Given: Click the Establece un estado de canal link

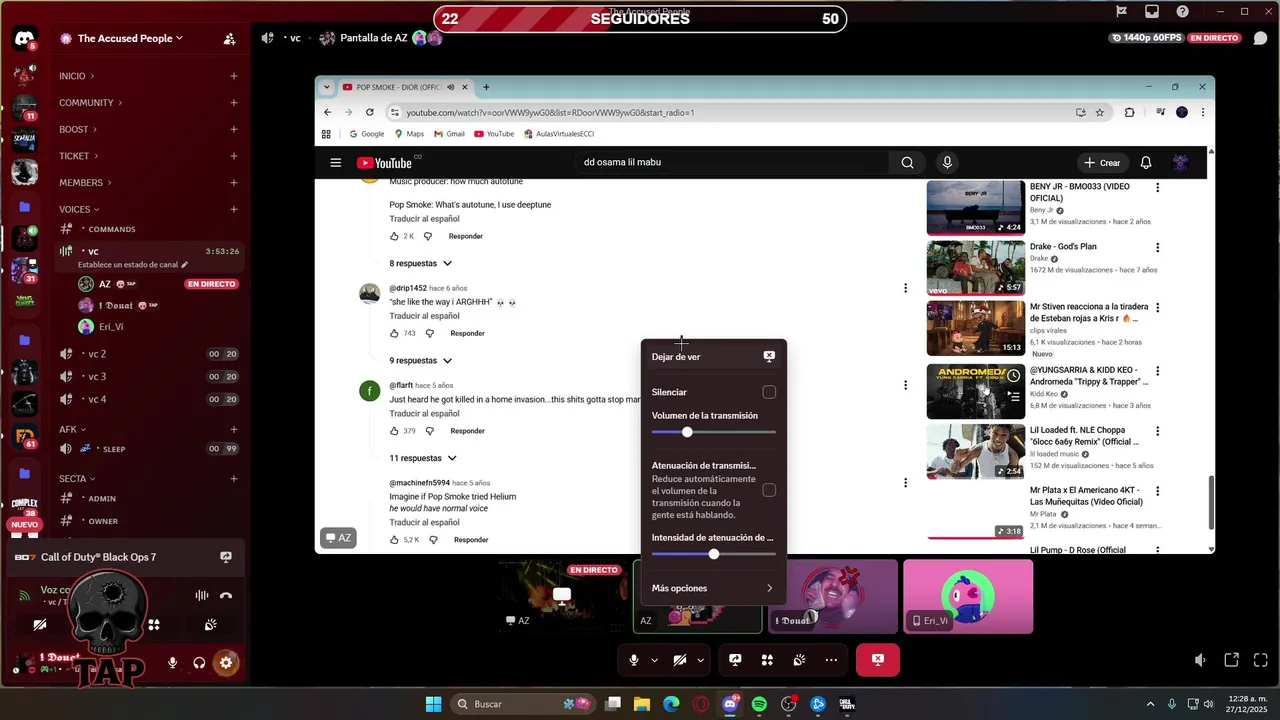Looking at the screenshot, I should pyautogui.click(x=132, y=265).
